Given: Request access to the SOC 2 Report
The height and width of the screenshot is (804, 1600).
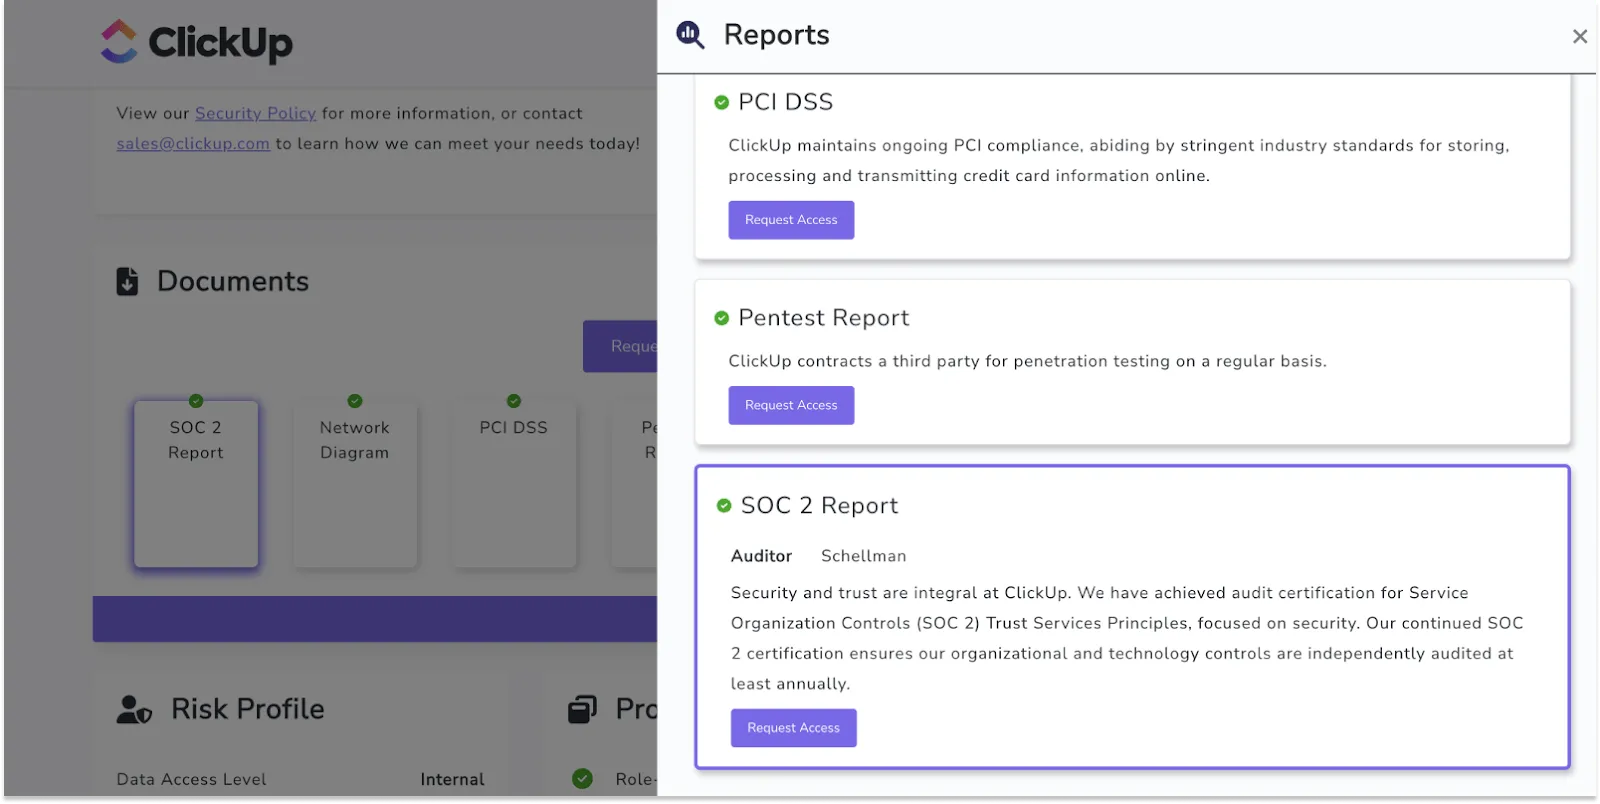Looking at the screenshot, I should tap(794, 728).
